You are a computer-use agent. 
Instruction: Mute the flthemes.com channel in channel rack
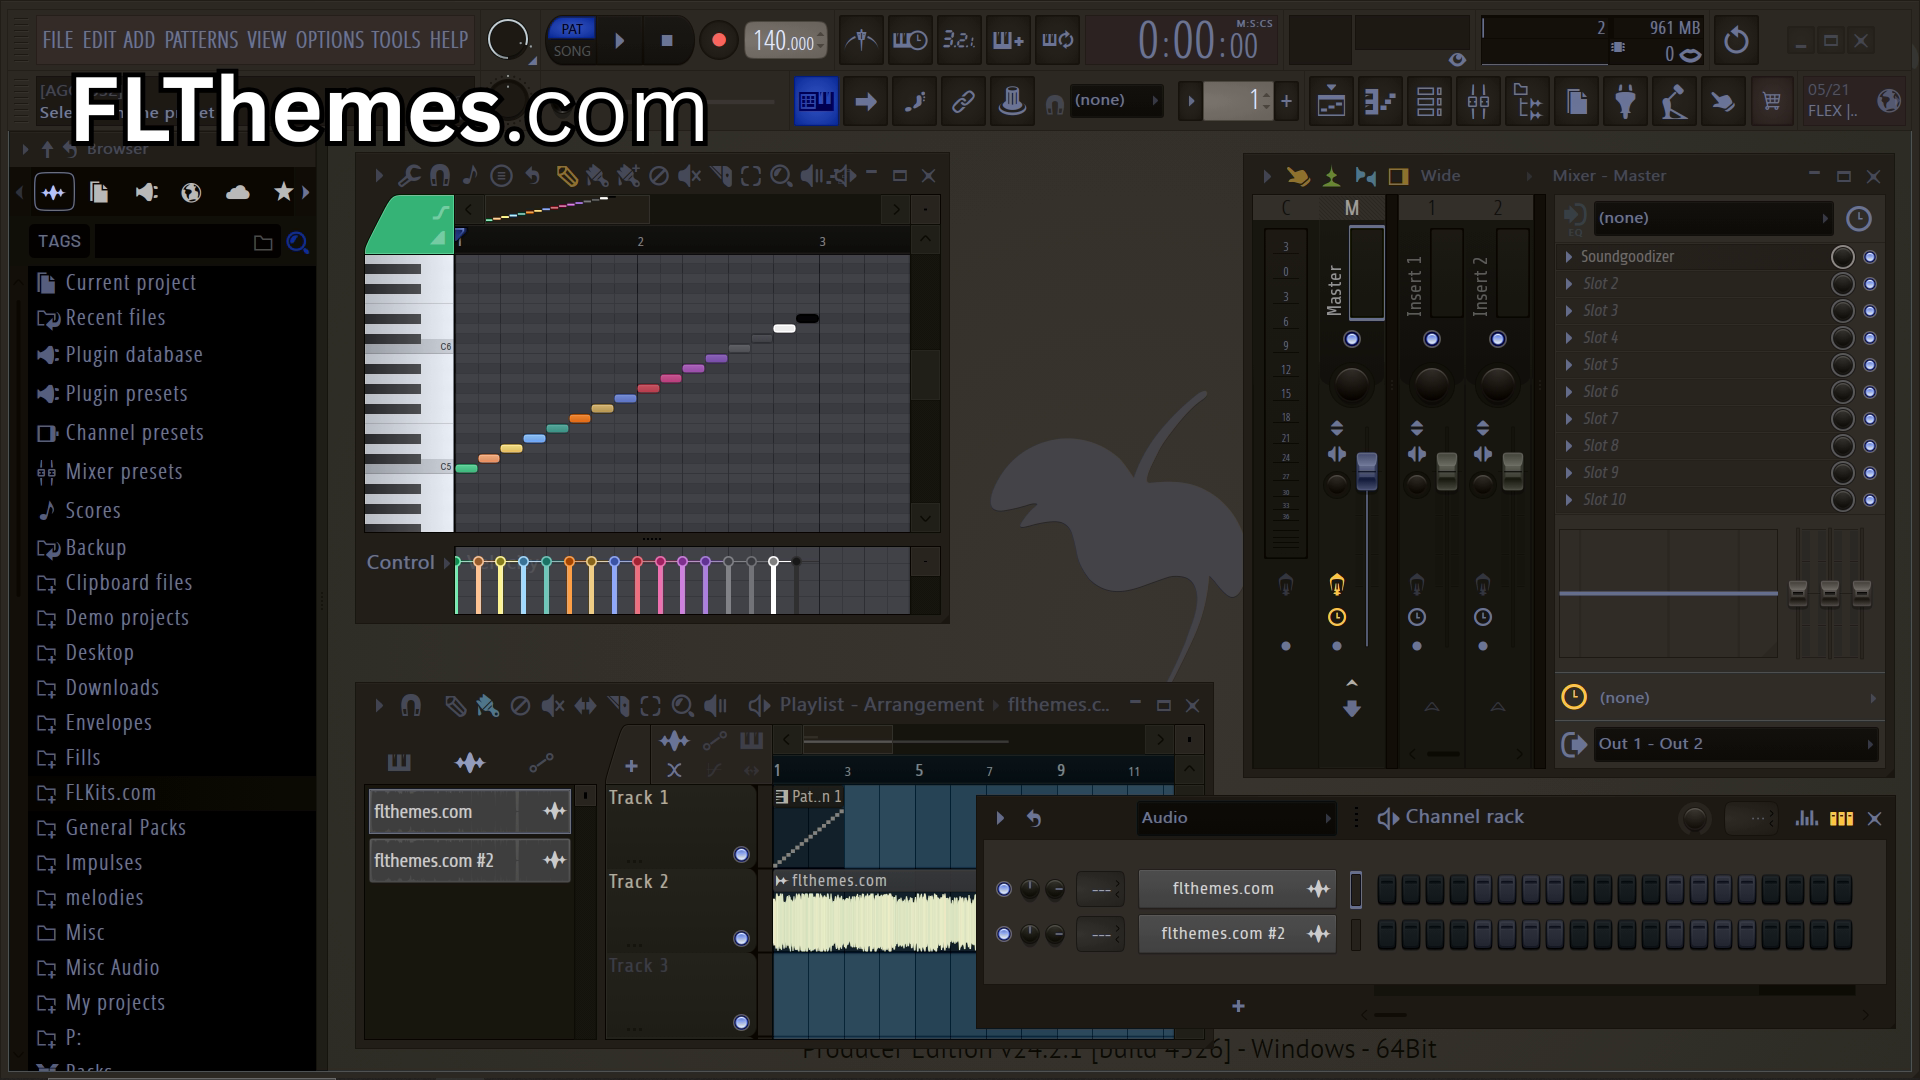1004,889
